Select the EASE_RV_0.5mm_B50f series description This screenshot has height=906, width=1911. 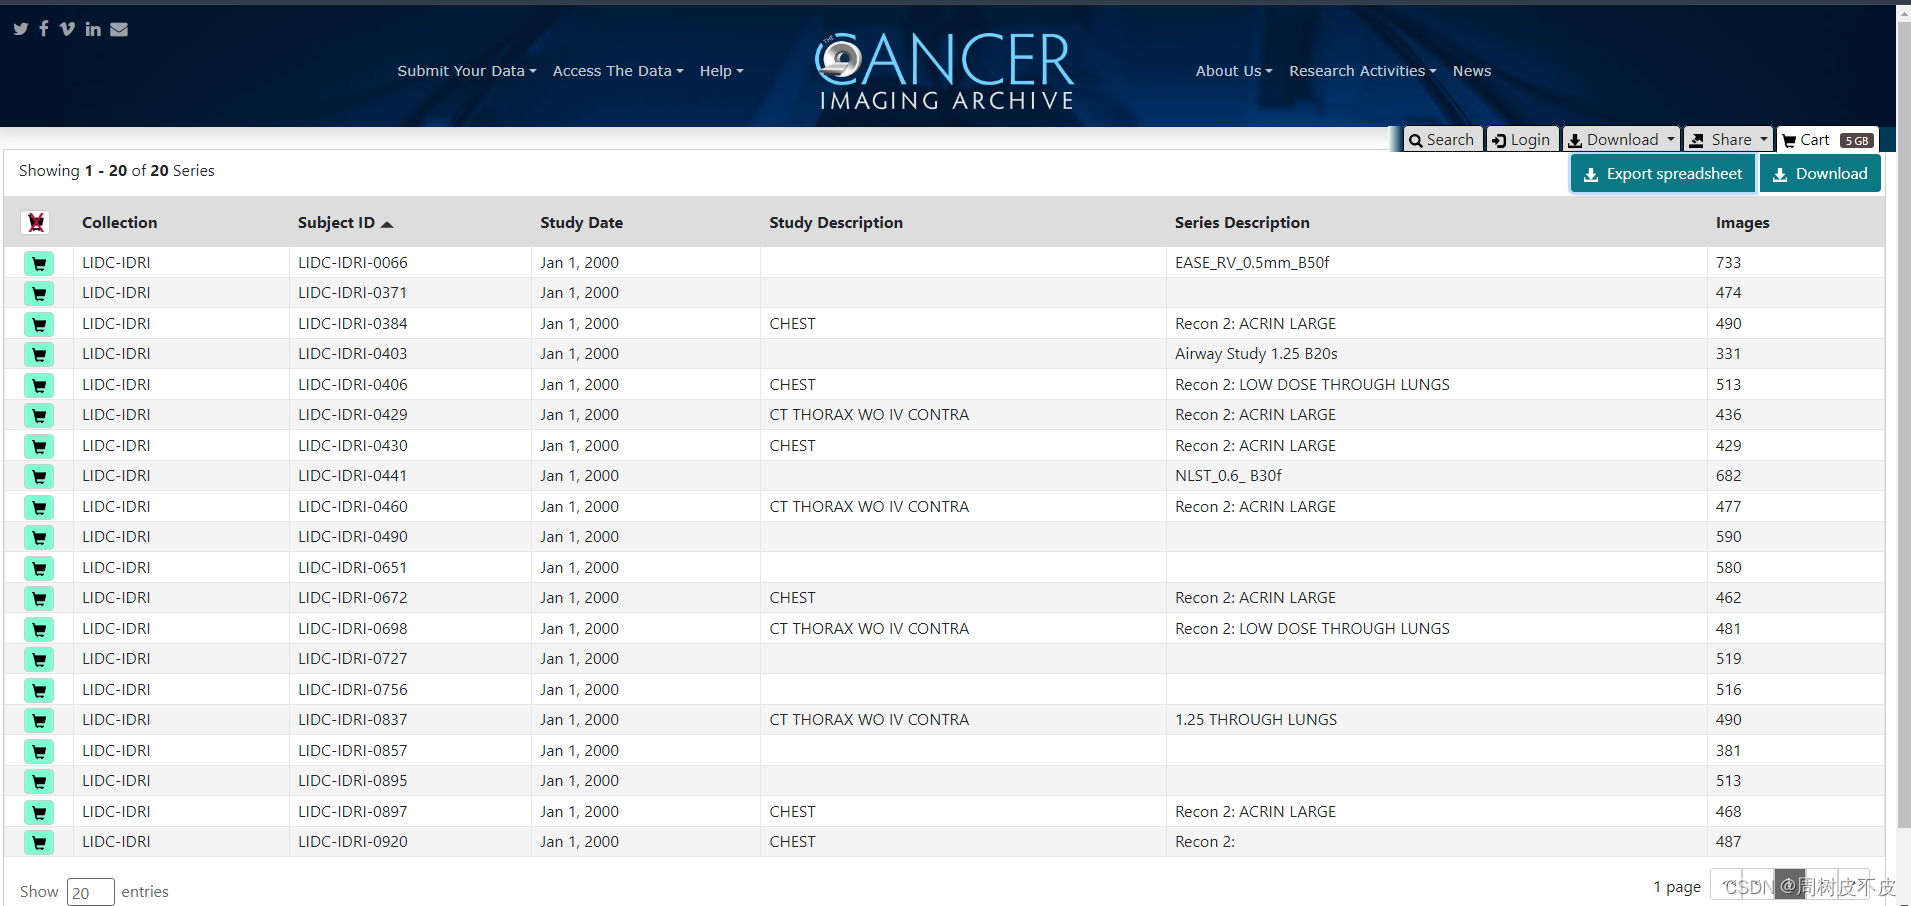(1252, 263)
